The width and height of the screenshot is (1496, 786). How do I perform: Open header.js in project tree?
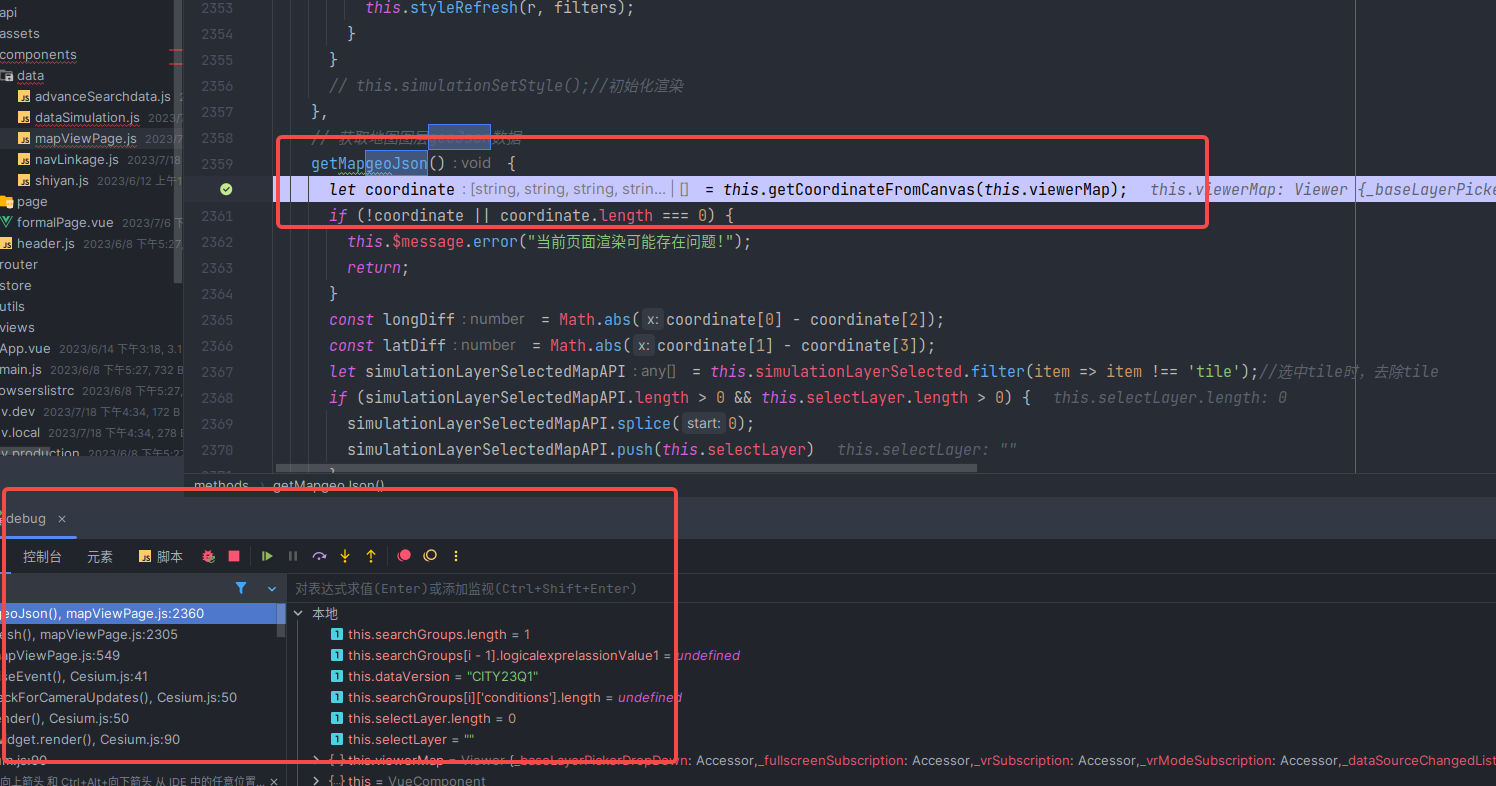coord(46,244)
